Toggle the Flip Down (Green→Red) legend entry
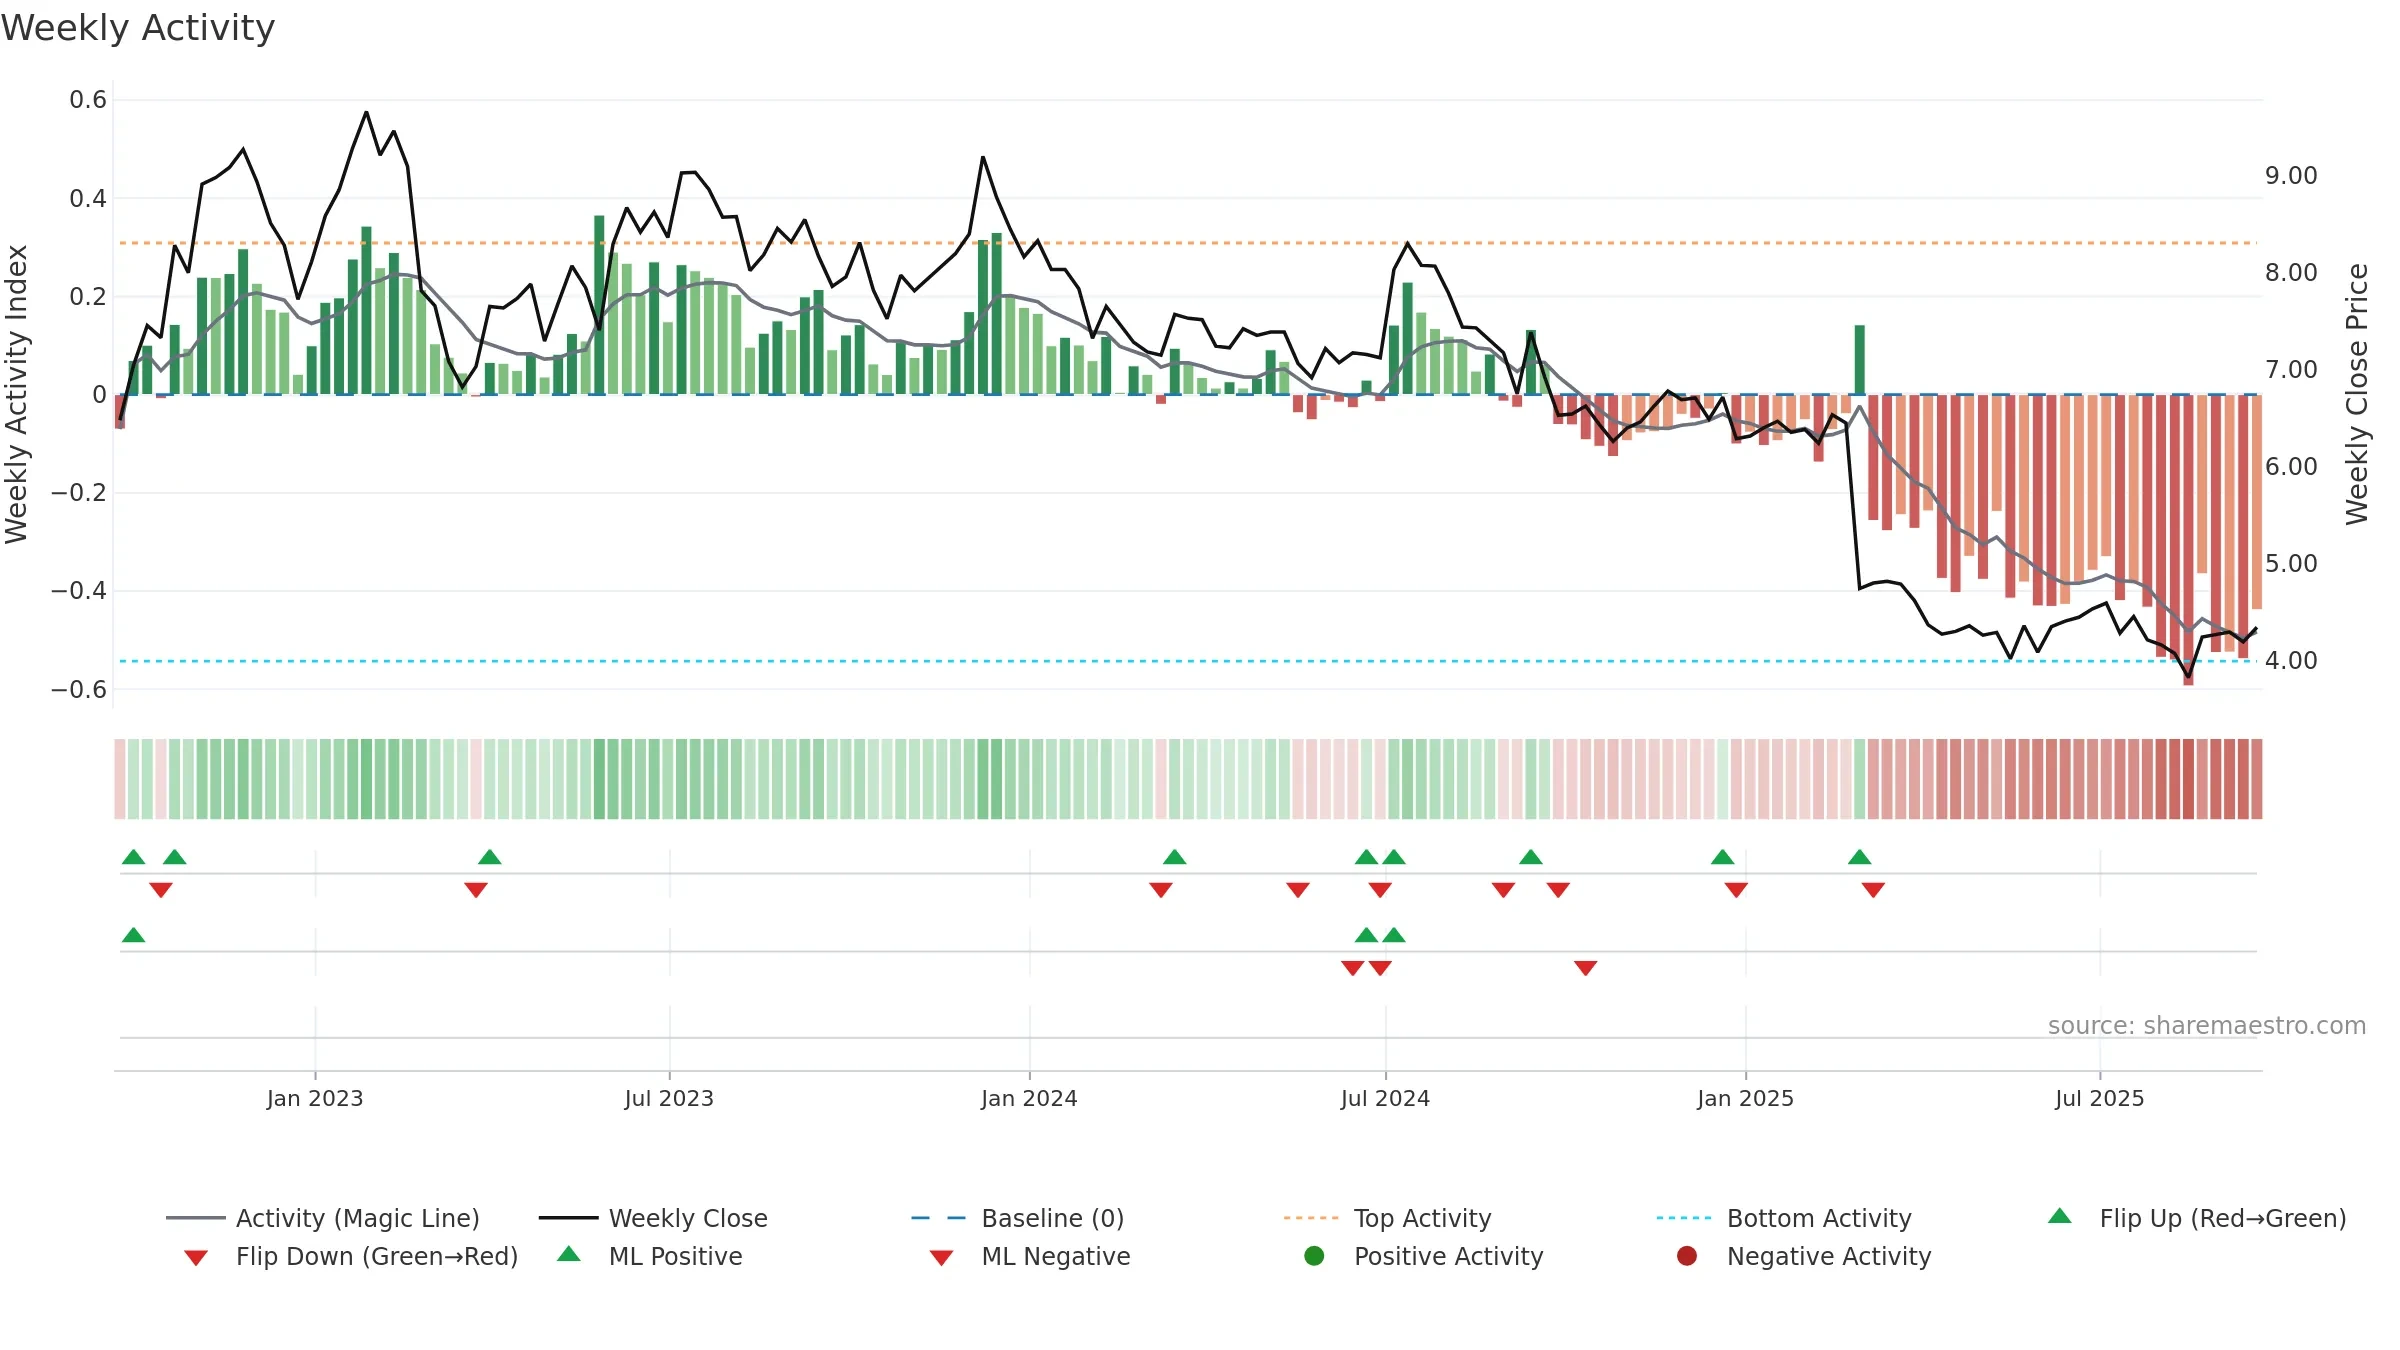Screen dimensions: 2400x1350 [351, 1256]
